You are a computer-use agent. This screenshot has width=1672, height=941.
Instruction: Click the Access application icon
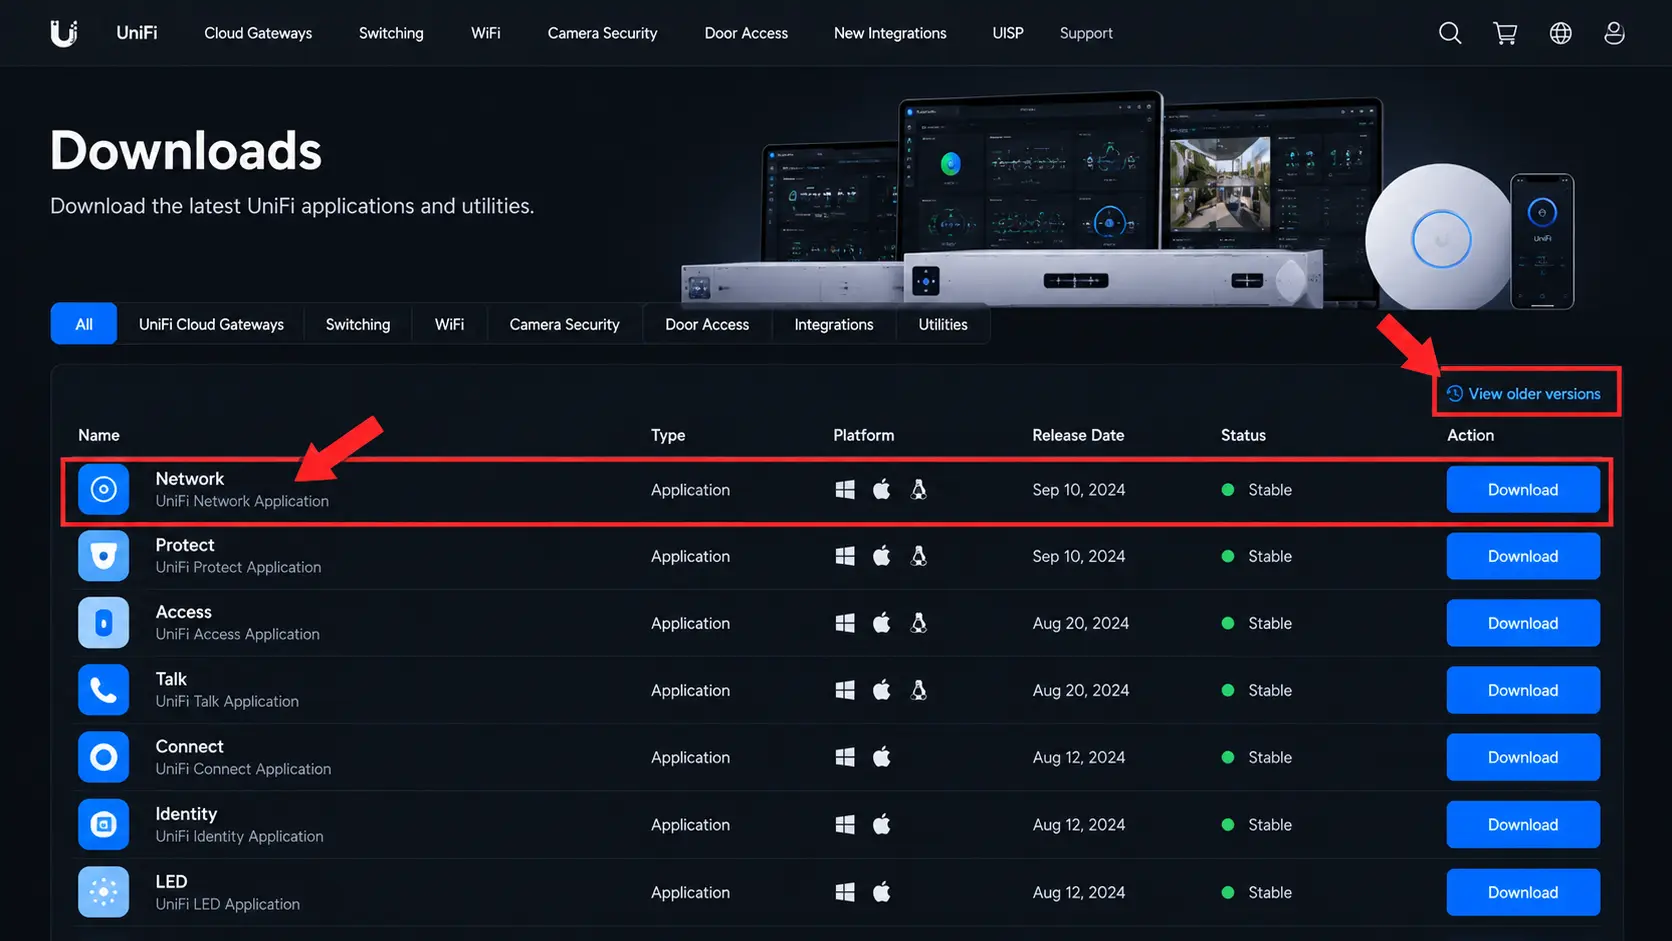tap(104, 623)
